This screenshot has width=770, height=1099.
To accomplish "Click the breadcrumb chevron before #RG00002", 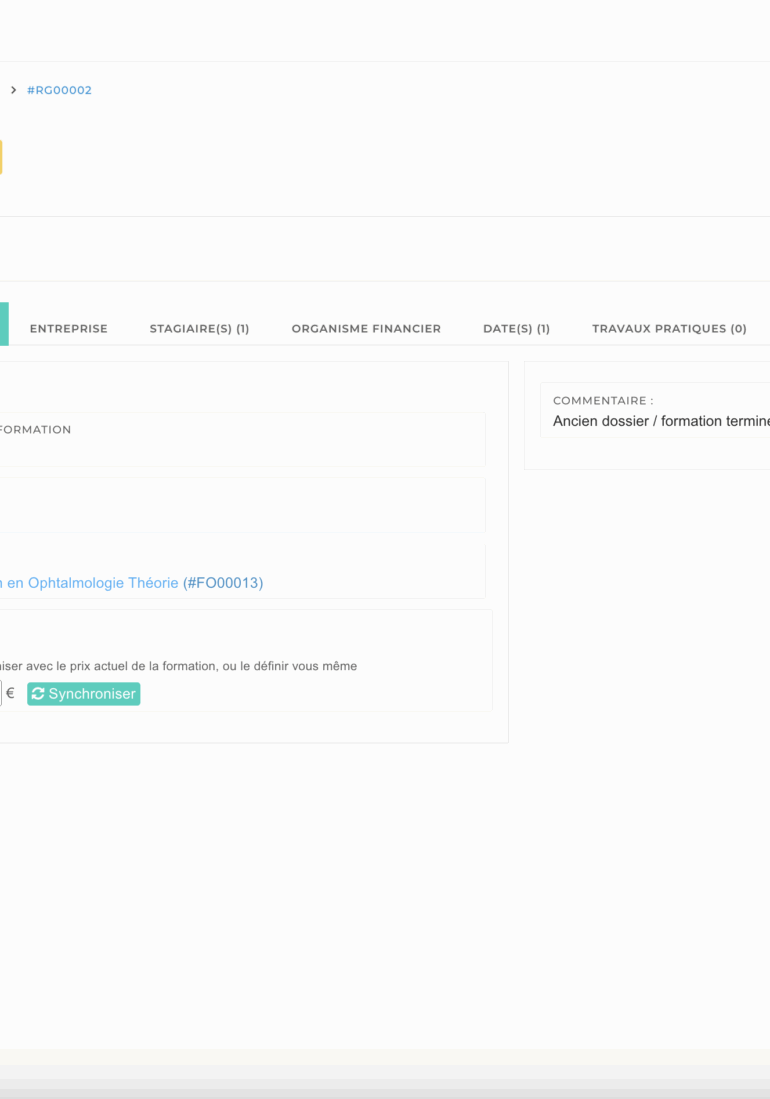I will point(13,90).
